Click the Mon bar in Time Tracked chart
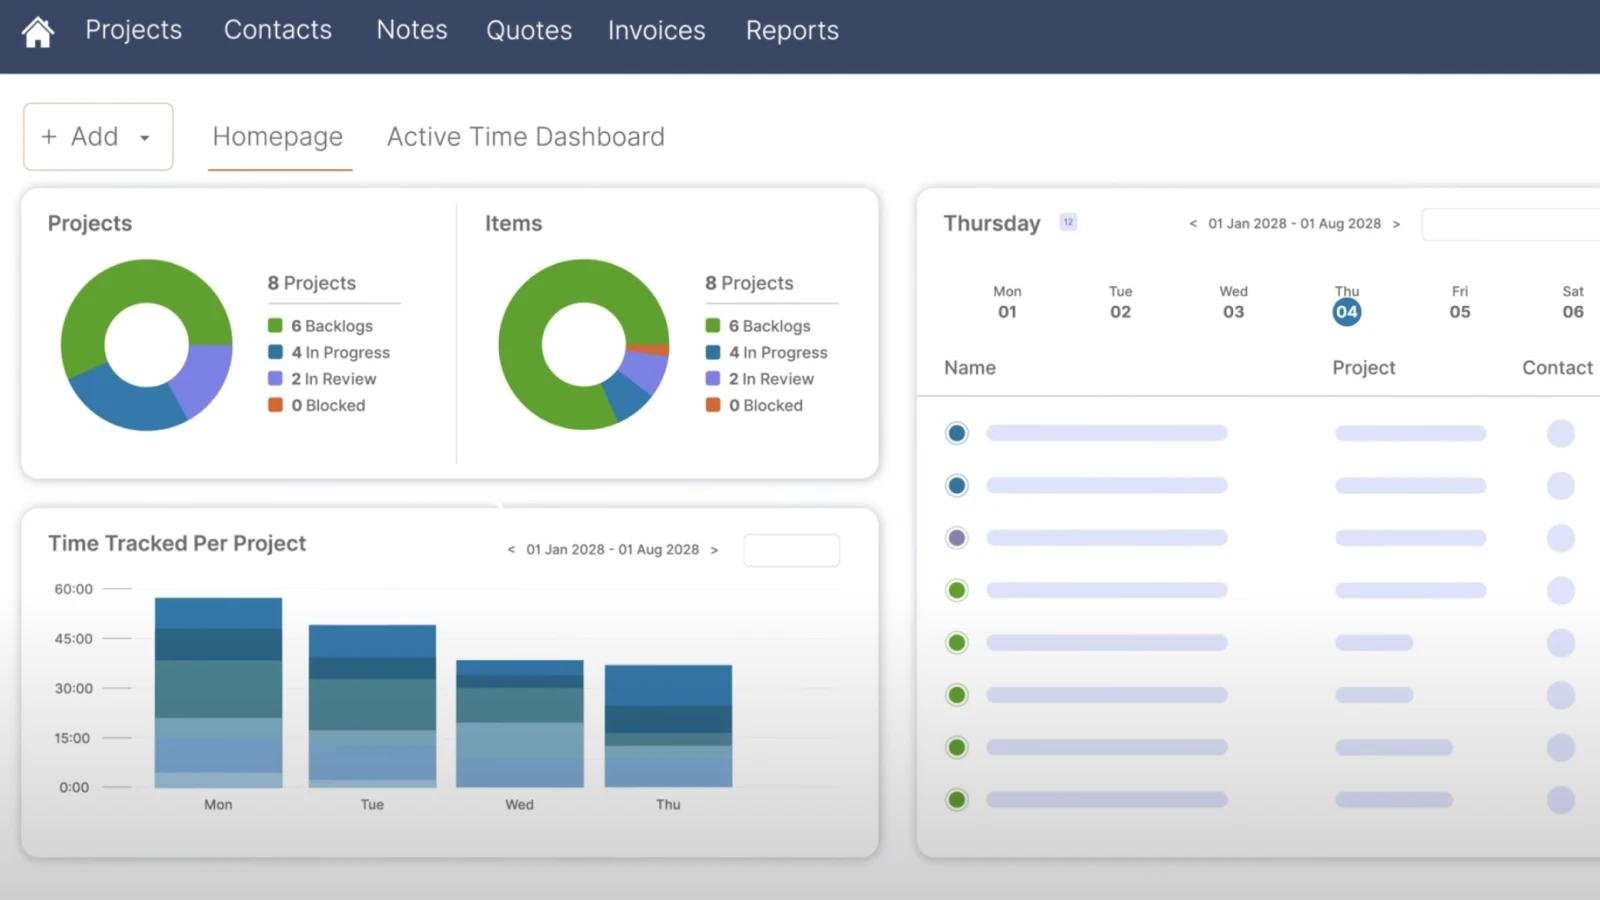Screen dimensions: 1600x900 coord(218,692)
